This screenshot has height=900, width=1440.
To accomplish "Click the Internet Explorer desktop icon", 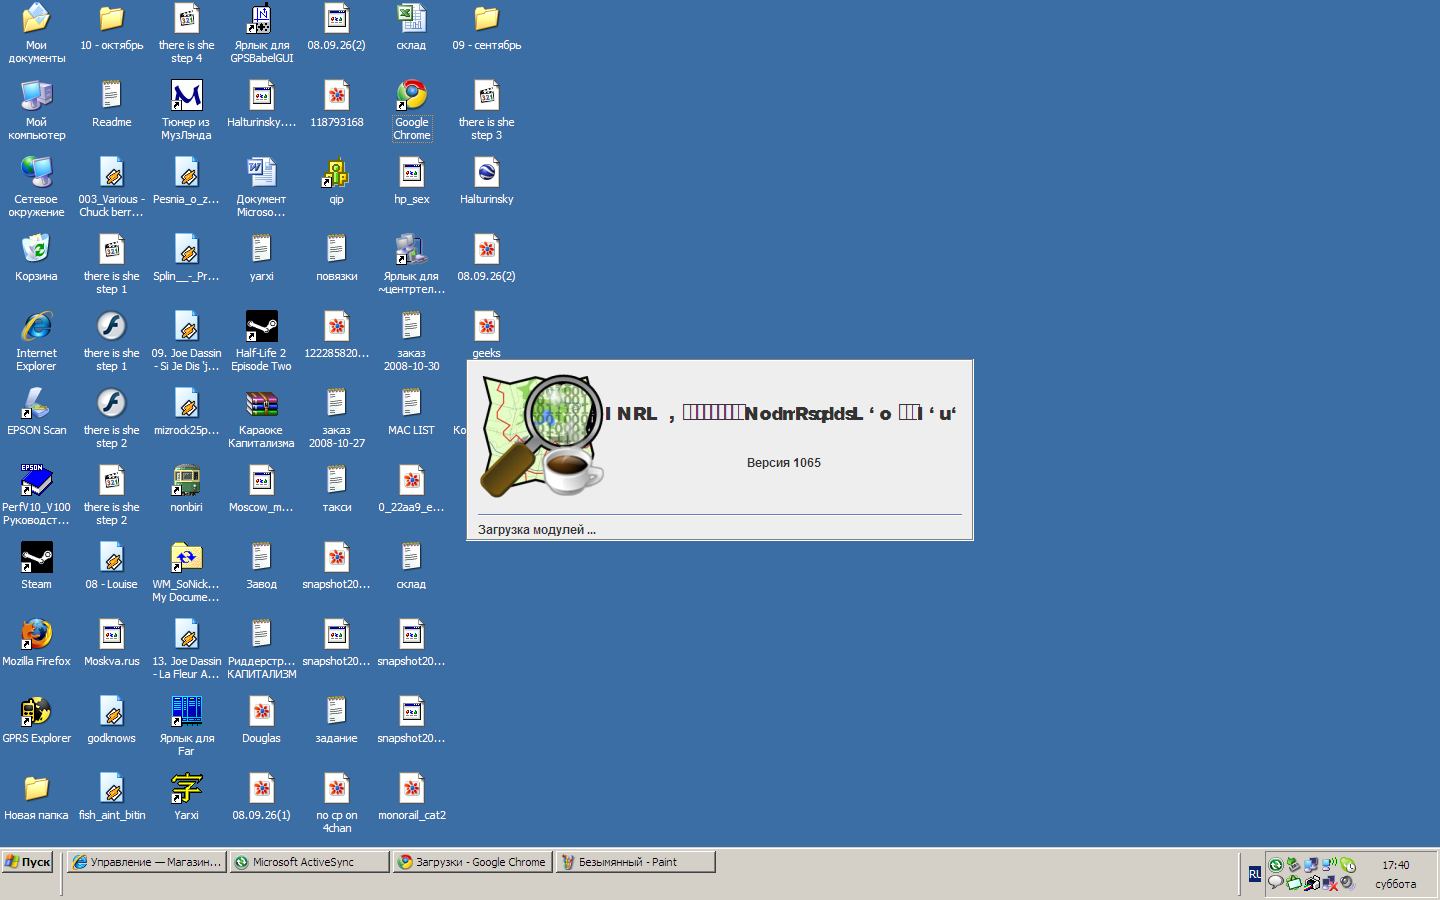I will tap(37, 327).
